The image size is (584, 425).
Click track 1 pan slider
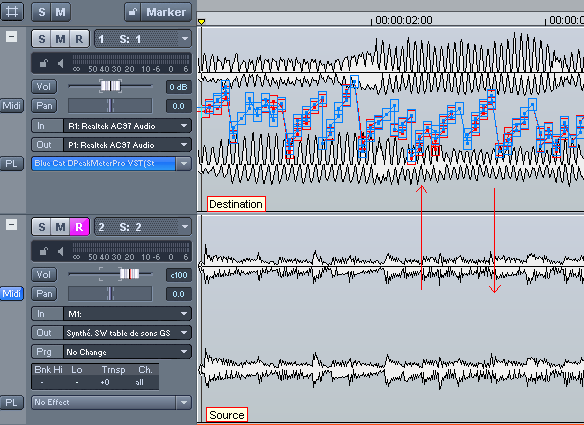pos(110,105)
